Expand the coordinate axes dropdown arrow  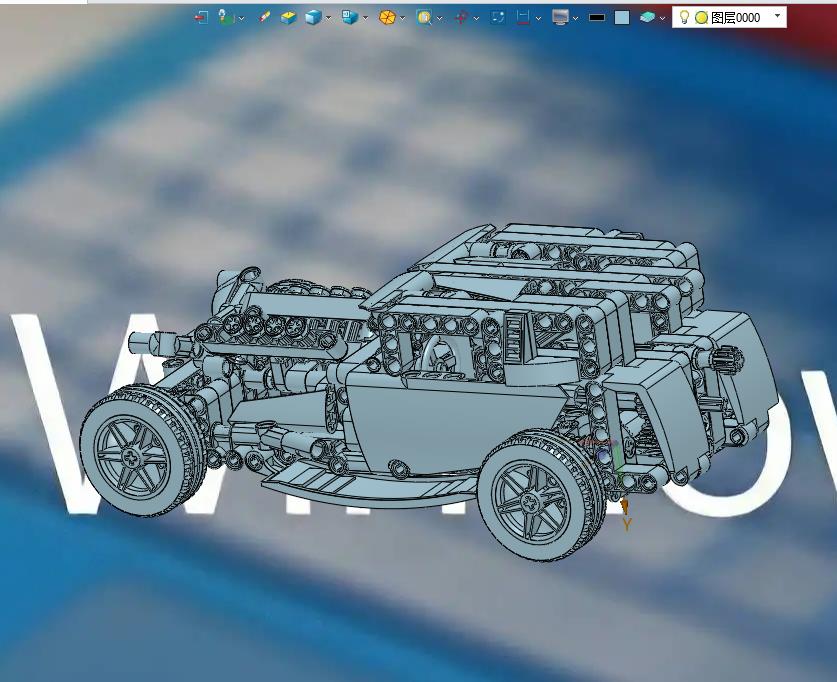pyautogui.click(x=476, y=18)
